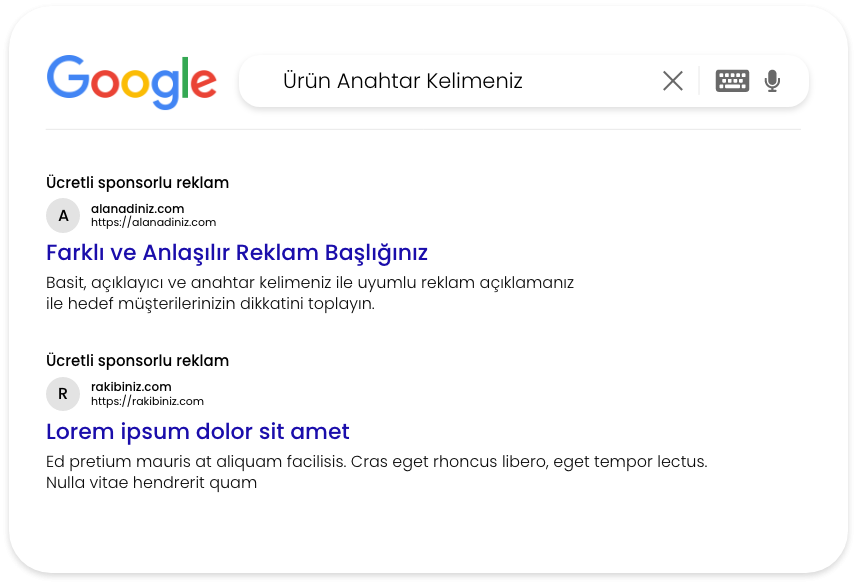Clear the search query with the X icon
This screenshot has width=857, height=585.
click(673, 81)
